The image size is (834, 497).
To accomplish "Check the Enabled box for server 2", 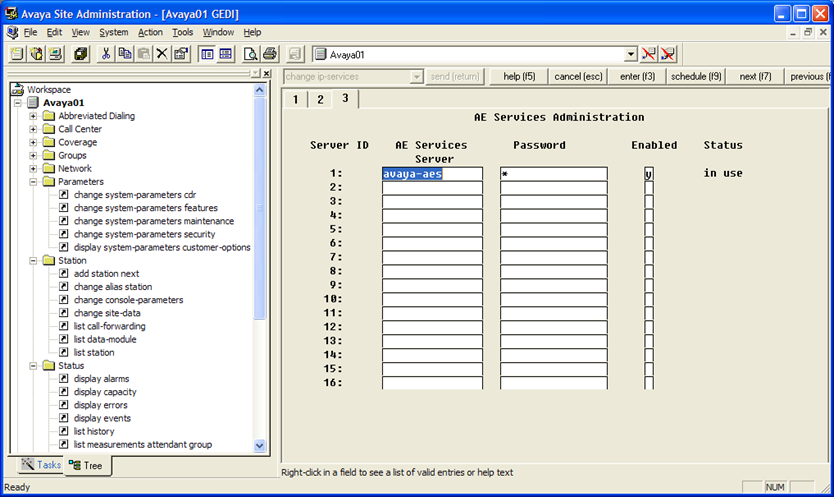I will click(x=649, y=188).
